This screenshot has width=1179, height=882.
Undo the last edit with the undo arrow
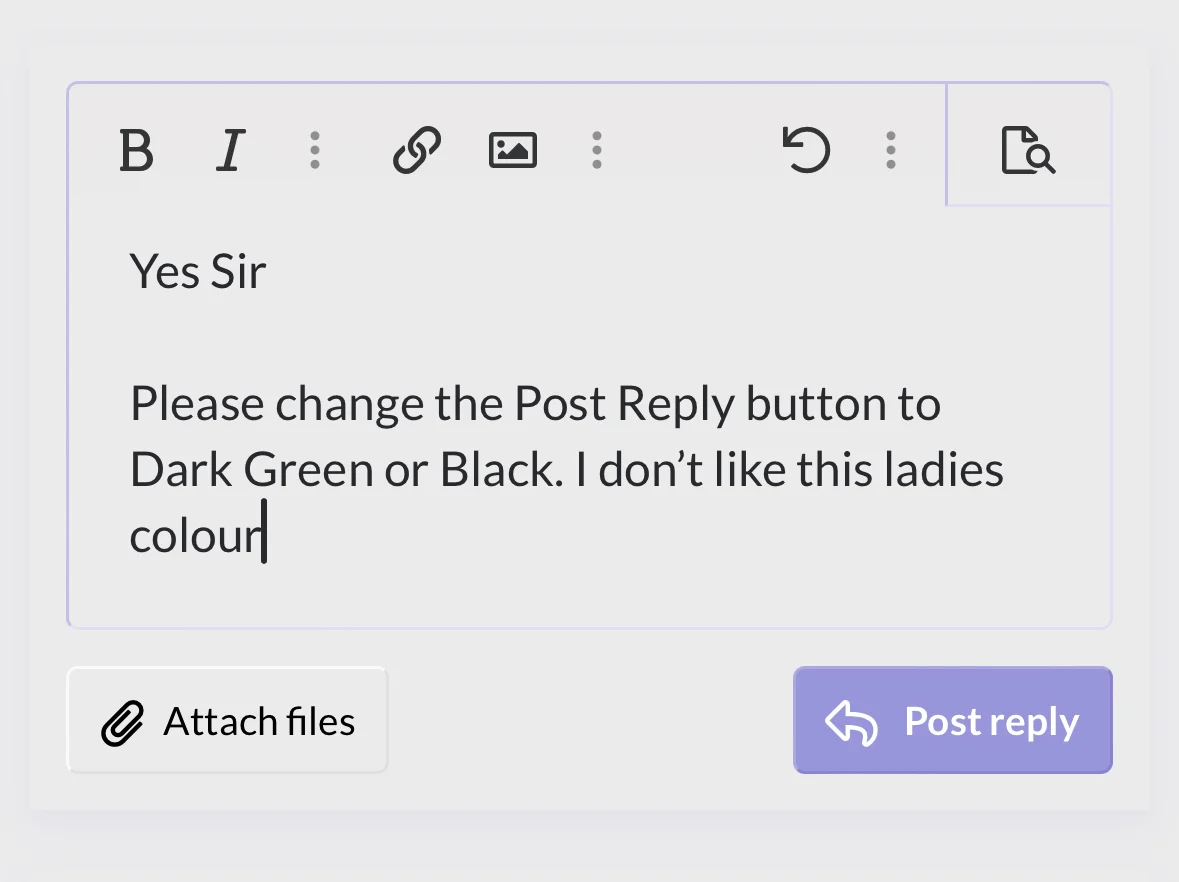pyautogui.click(x=806, y=150)
